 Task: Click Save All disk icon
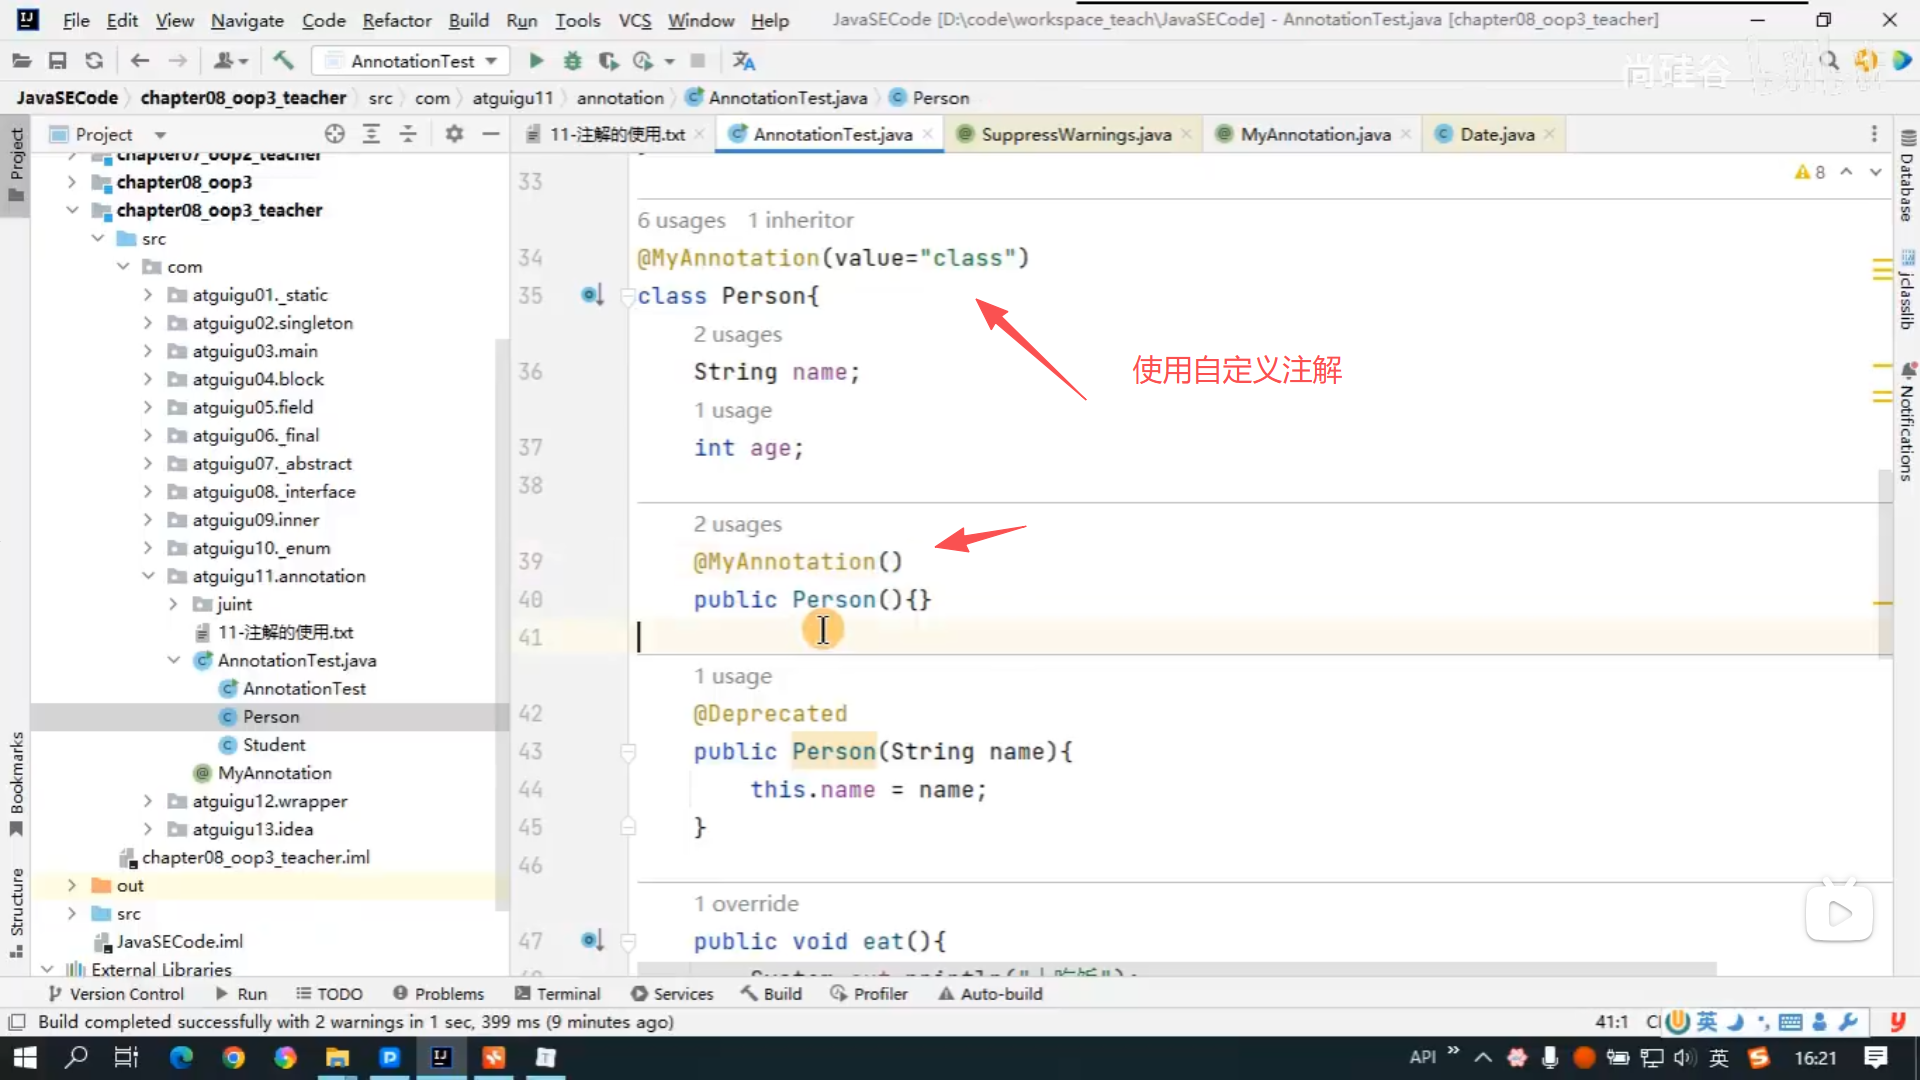[x=57, y=61]
